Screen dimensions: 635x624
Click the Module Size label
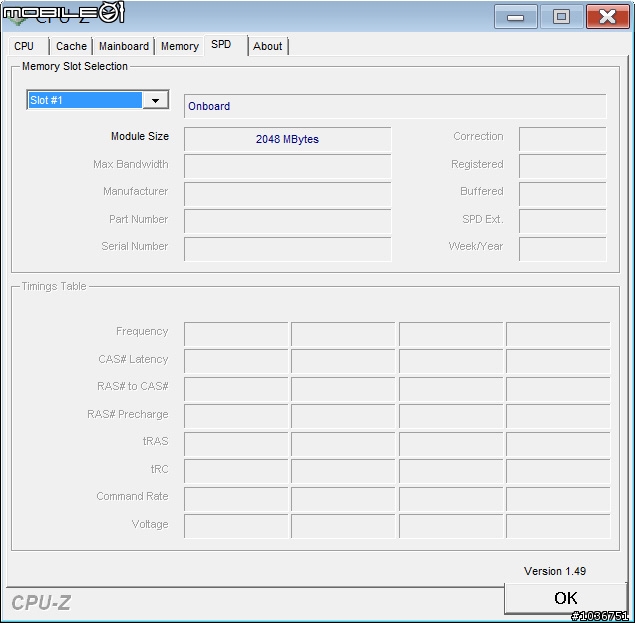coord(140,136)
